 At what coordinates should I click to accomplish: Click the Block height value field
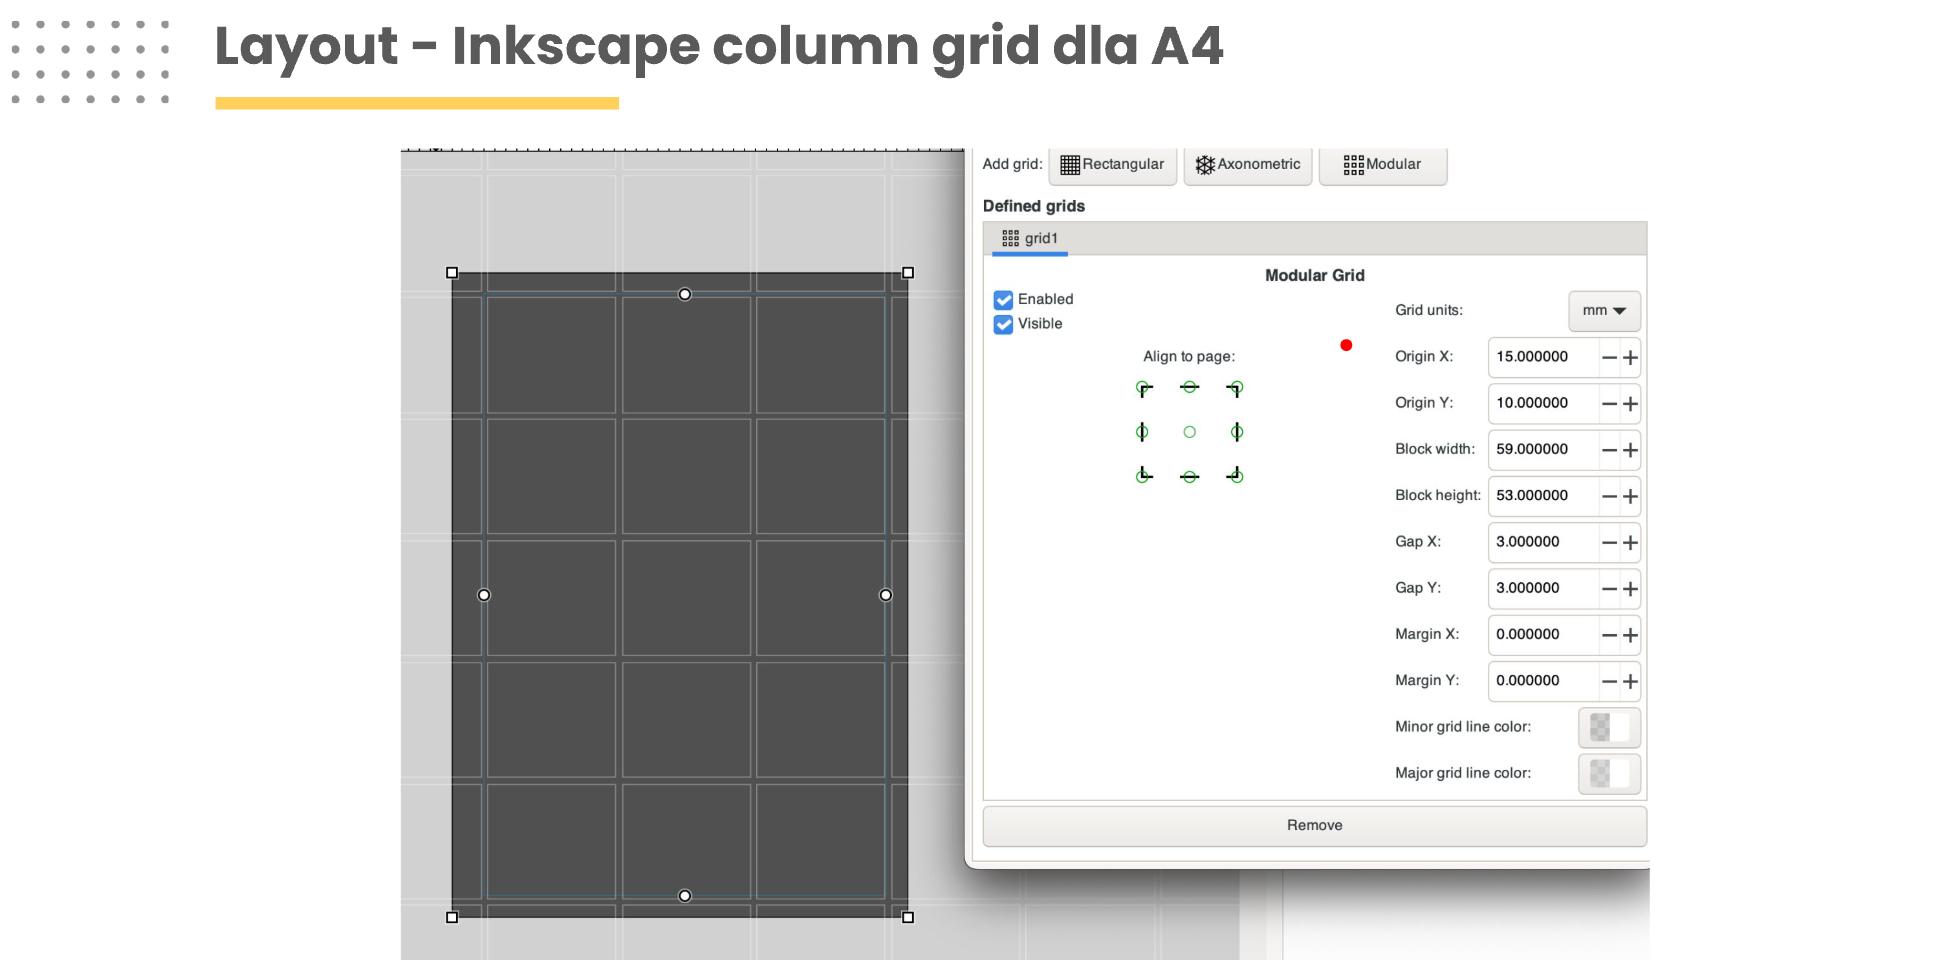(x=1543, y=496)
